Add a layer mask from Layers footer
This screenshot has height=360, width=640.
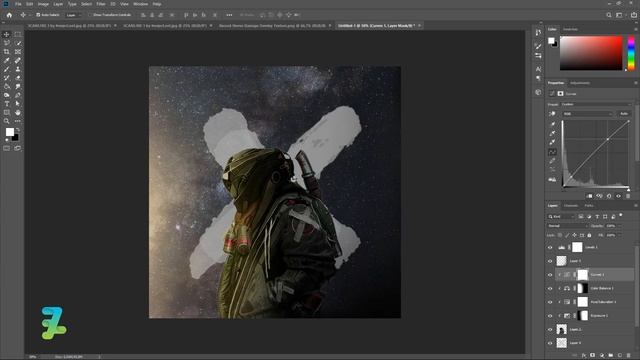coord(593,356)
